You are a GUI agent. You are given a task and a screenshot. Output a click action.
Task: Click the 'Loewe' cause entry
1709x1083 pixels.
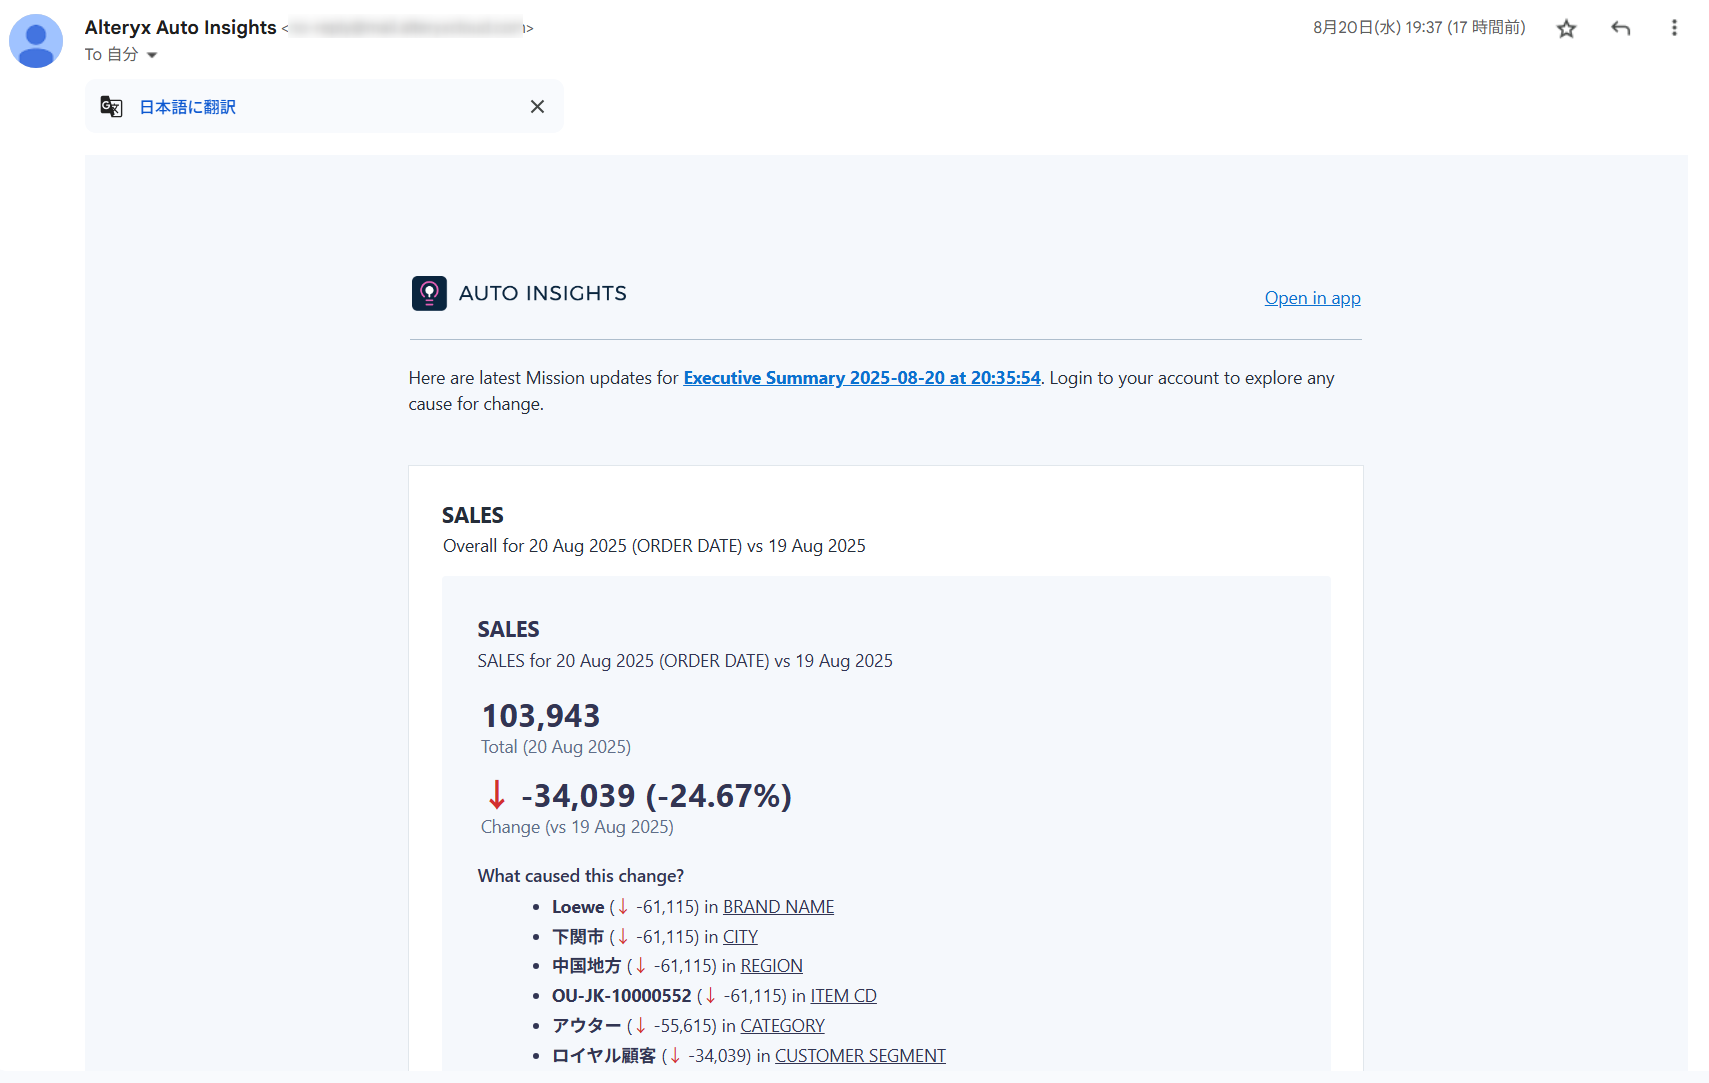click(578, 907)
